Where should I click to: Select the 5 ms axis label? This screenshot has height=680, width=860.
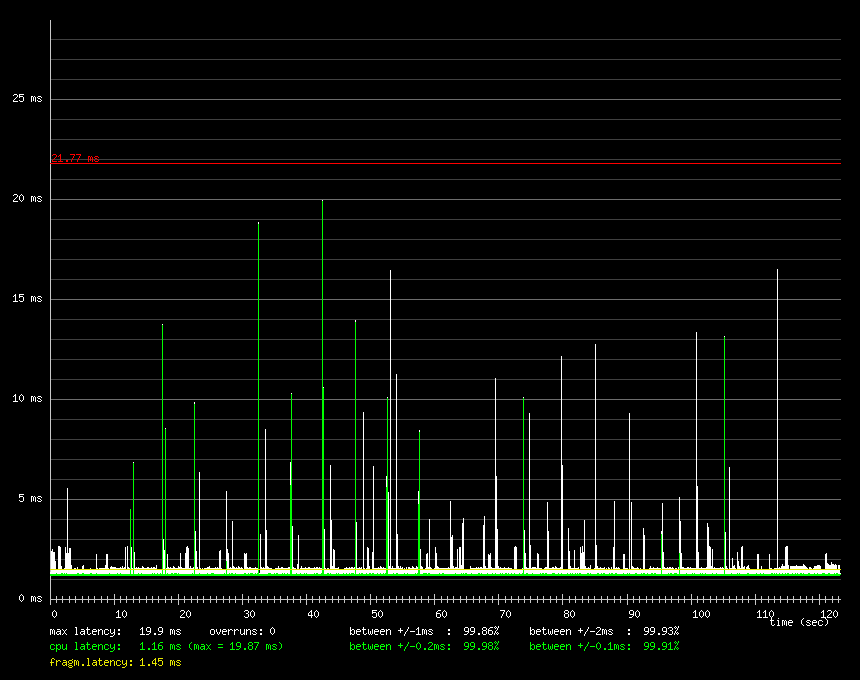tap(30, 498)
